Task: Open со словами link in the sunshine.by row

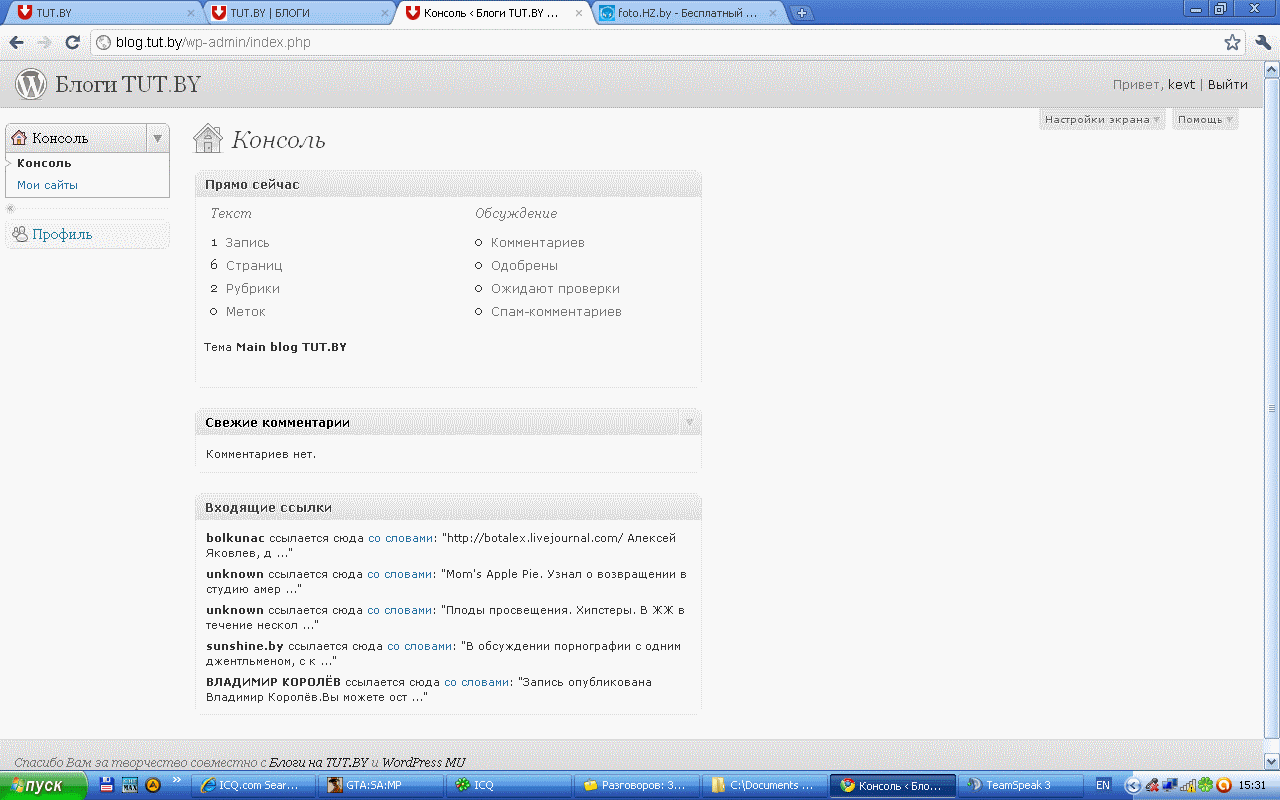Action: tap(420, 646)
